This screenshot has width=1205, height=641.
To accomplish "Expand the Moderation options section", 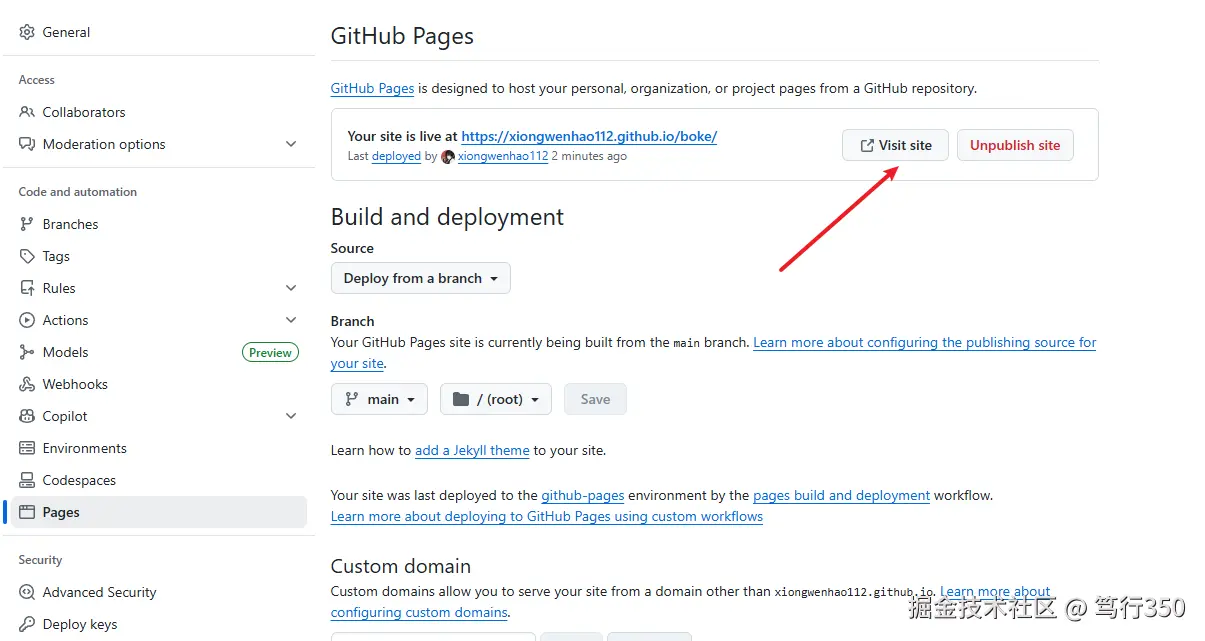I will click(291, 144).
